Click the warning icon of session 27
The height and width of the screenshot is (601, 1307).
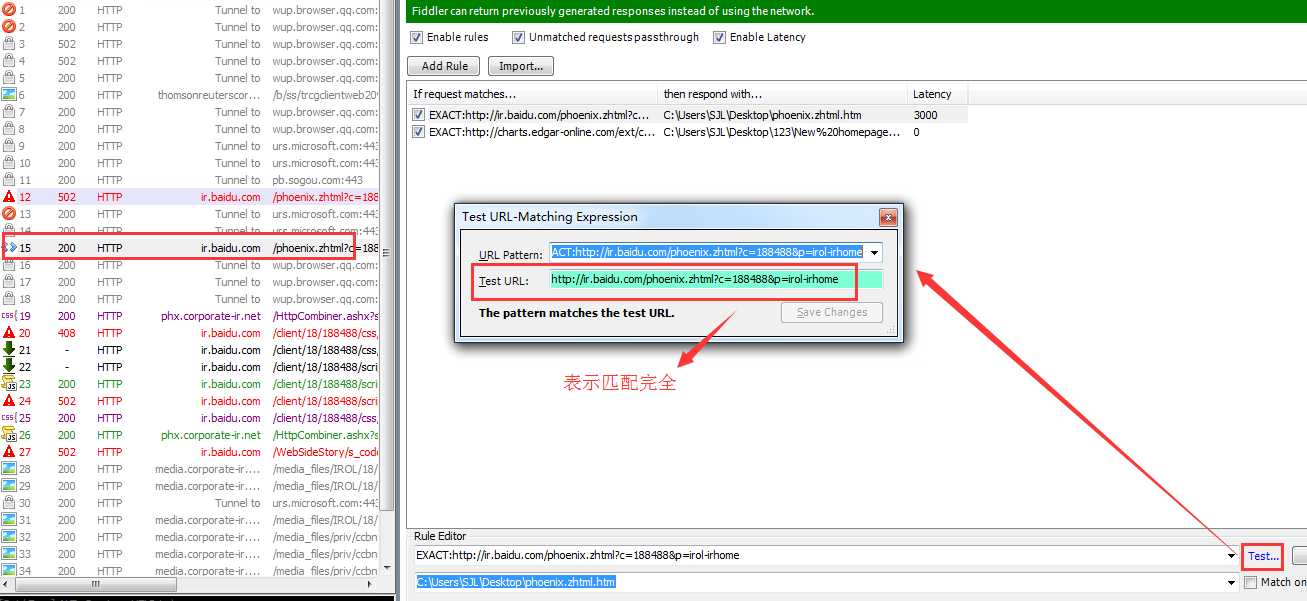[9, 452]
